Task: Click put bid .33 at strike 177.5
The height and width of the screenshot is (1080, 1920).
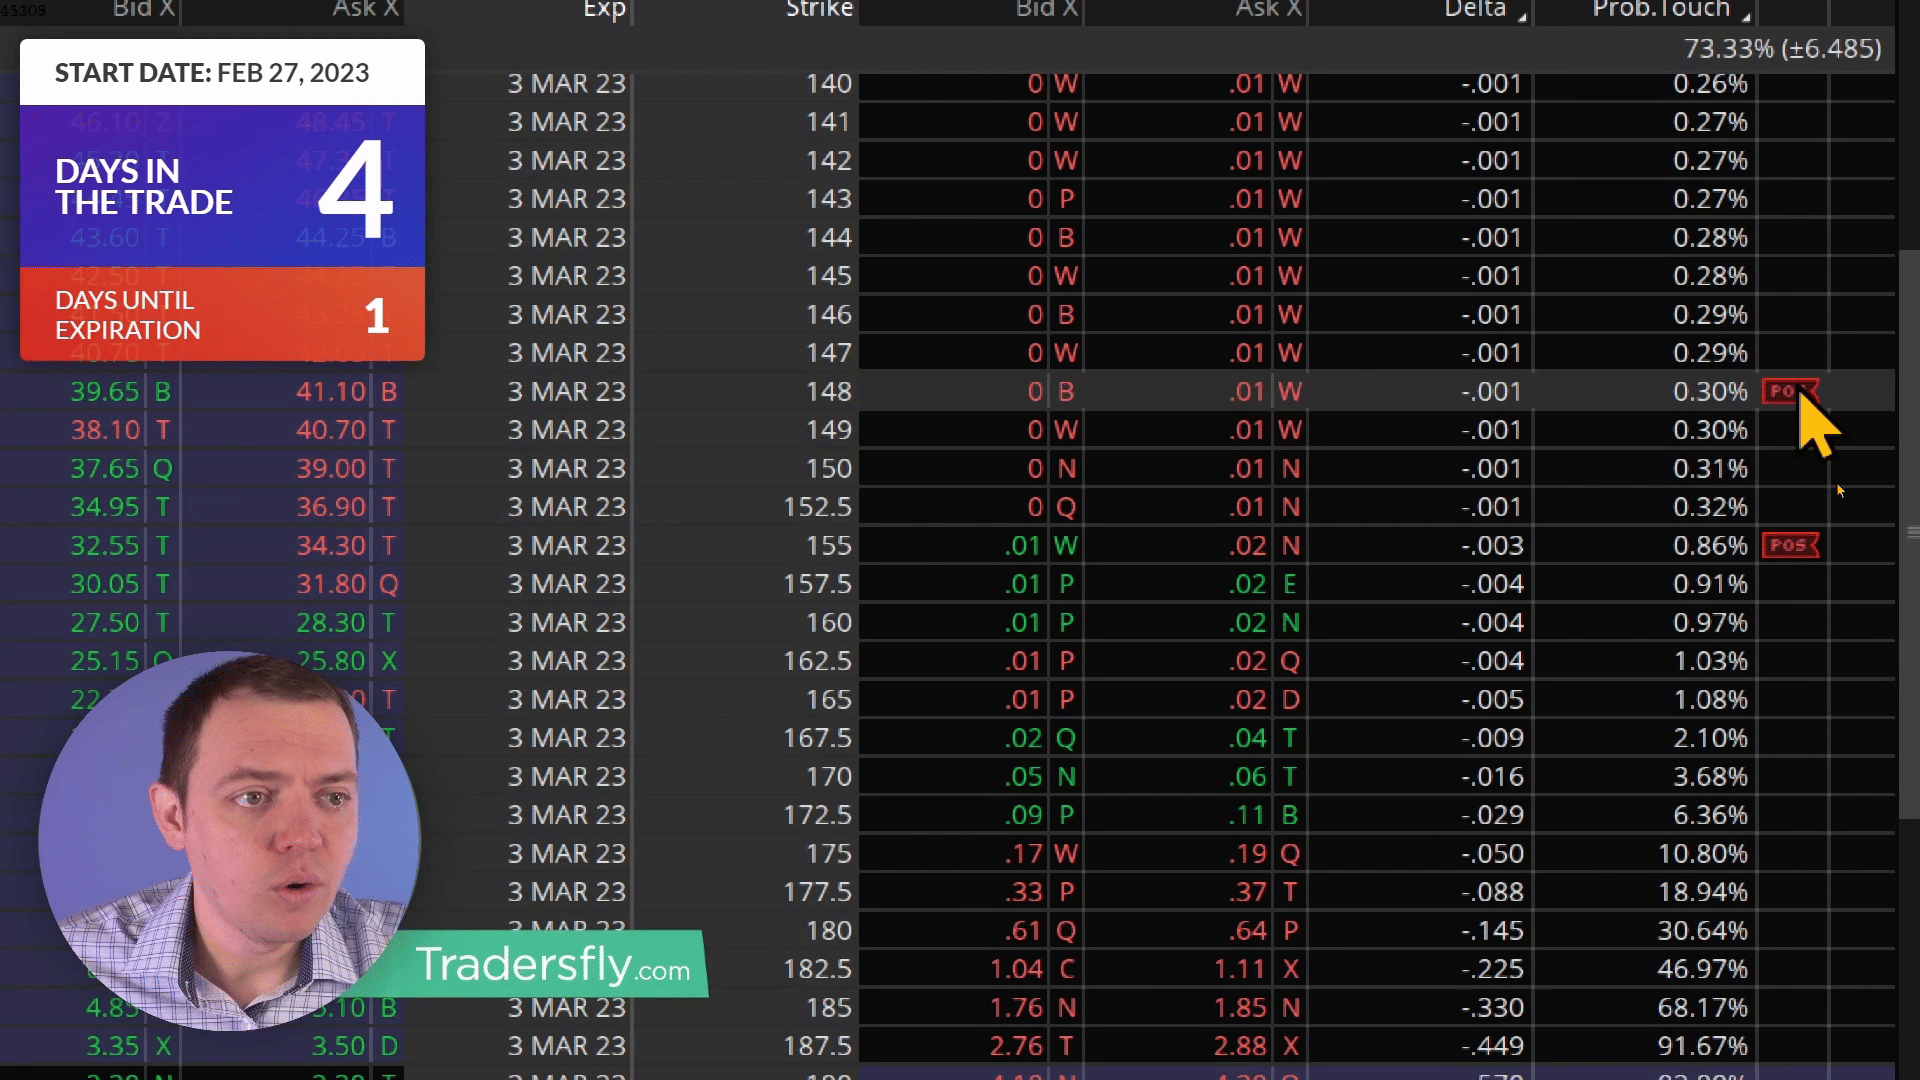Action: tap(1024, 892)
